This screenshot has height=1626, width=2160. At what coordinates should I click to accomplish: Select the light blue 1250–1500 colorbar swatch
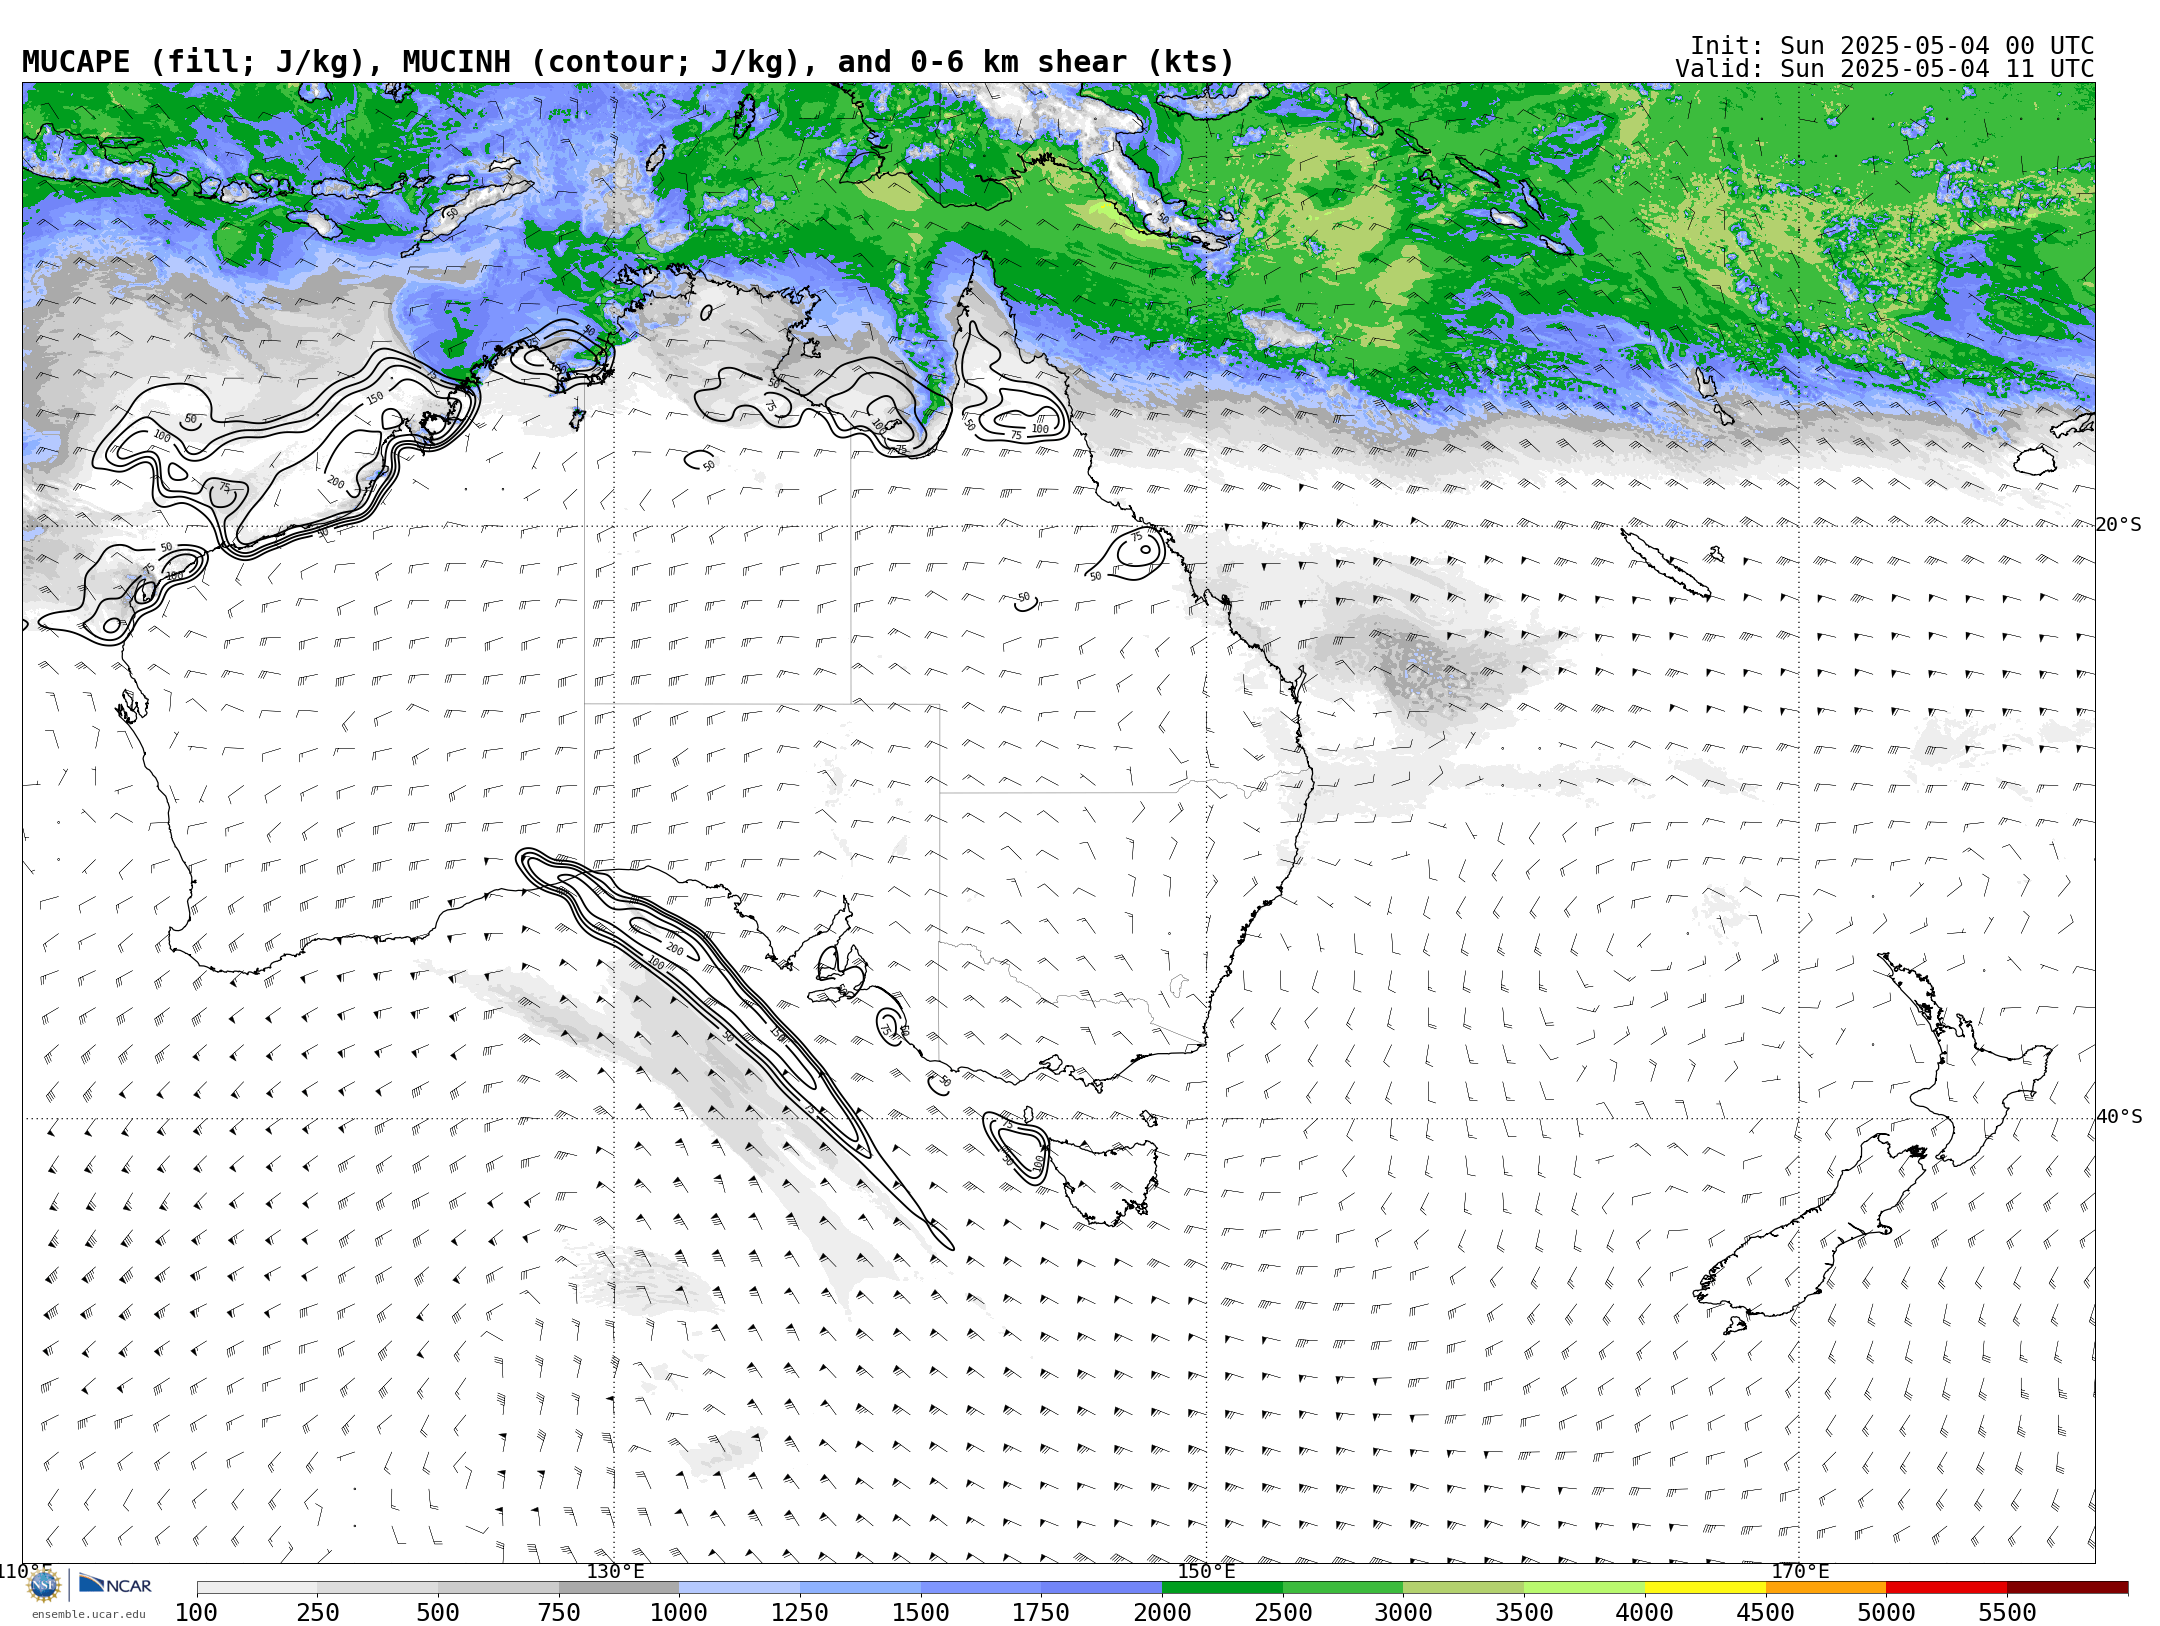(x=860, y=1588)
